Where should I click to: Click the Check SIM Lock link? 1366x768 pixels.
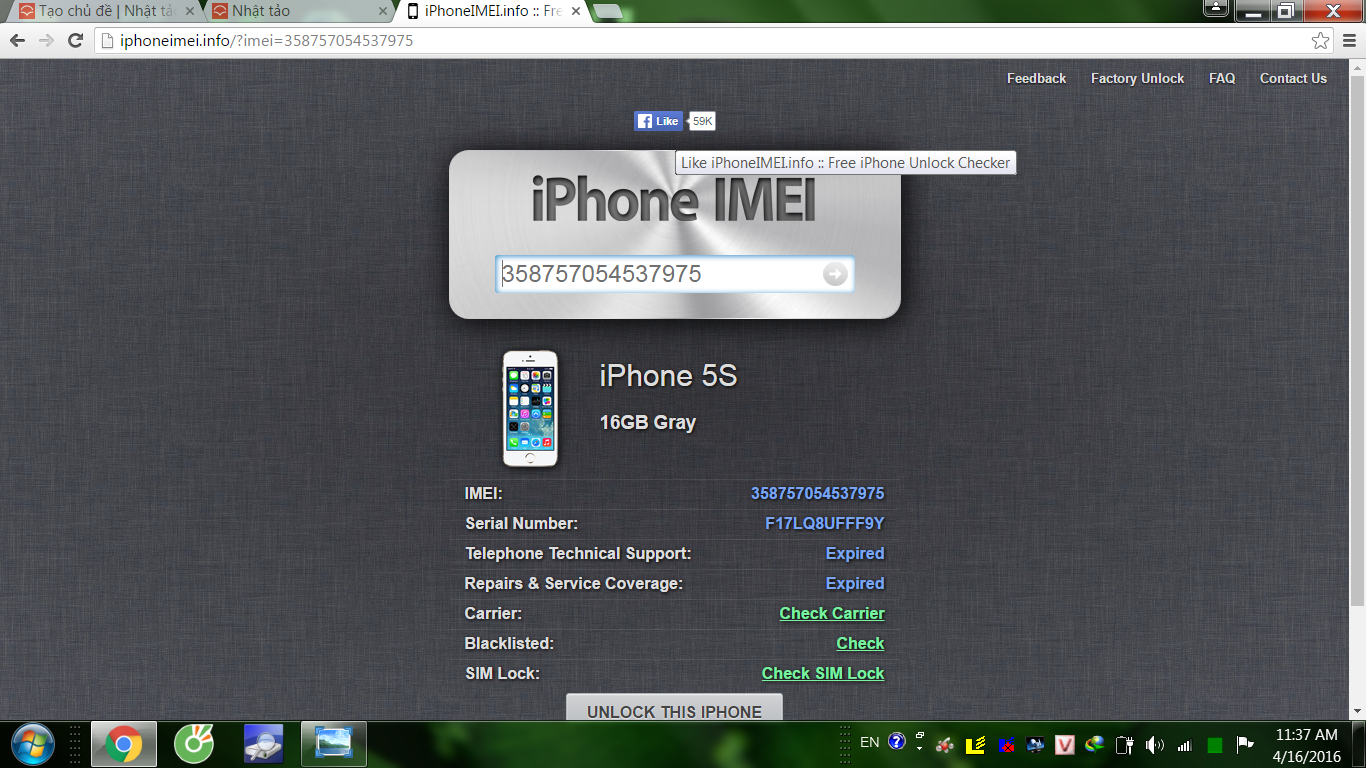(x=823, y=673)
